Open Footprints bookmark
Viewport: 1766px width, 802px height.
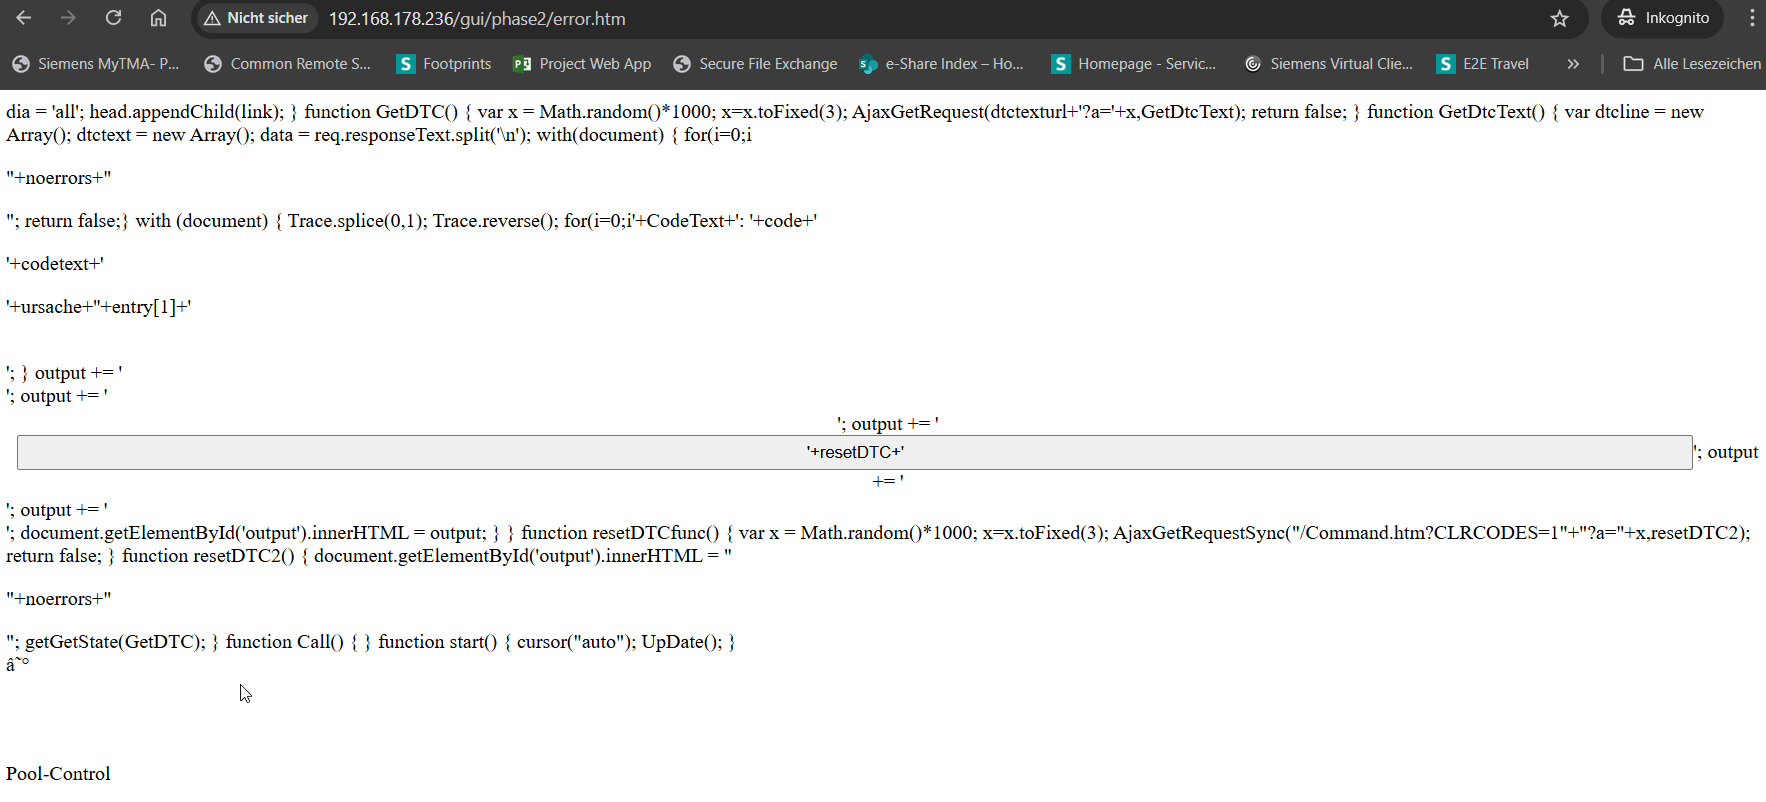pos(444,64)
